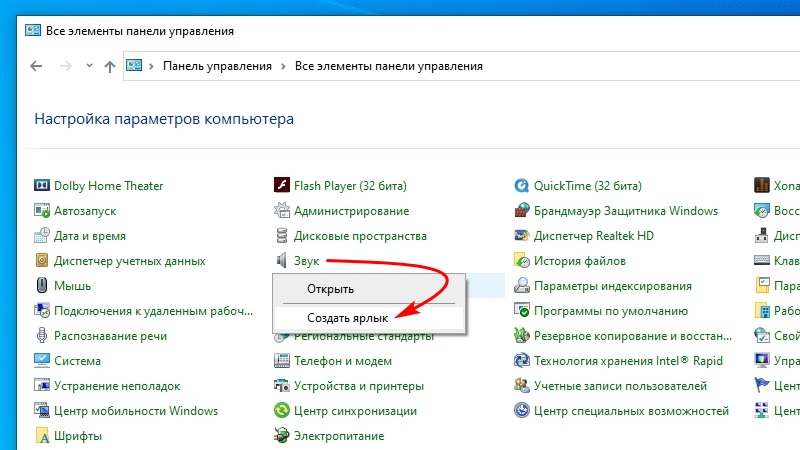Open Брандмауэр Защитника Windows link

tap(626, 211)
